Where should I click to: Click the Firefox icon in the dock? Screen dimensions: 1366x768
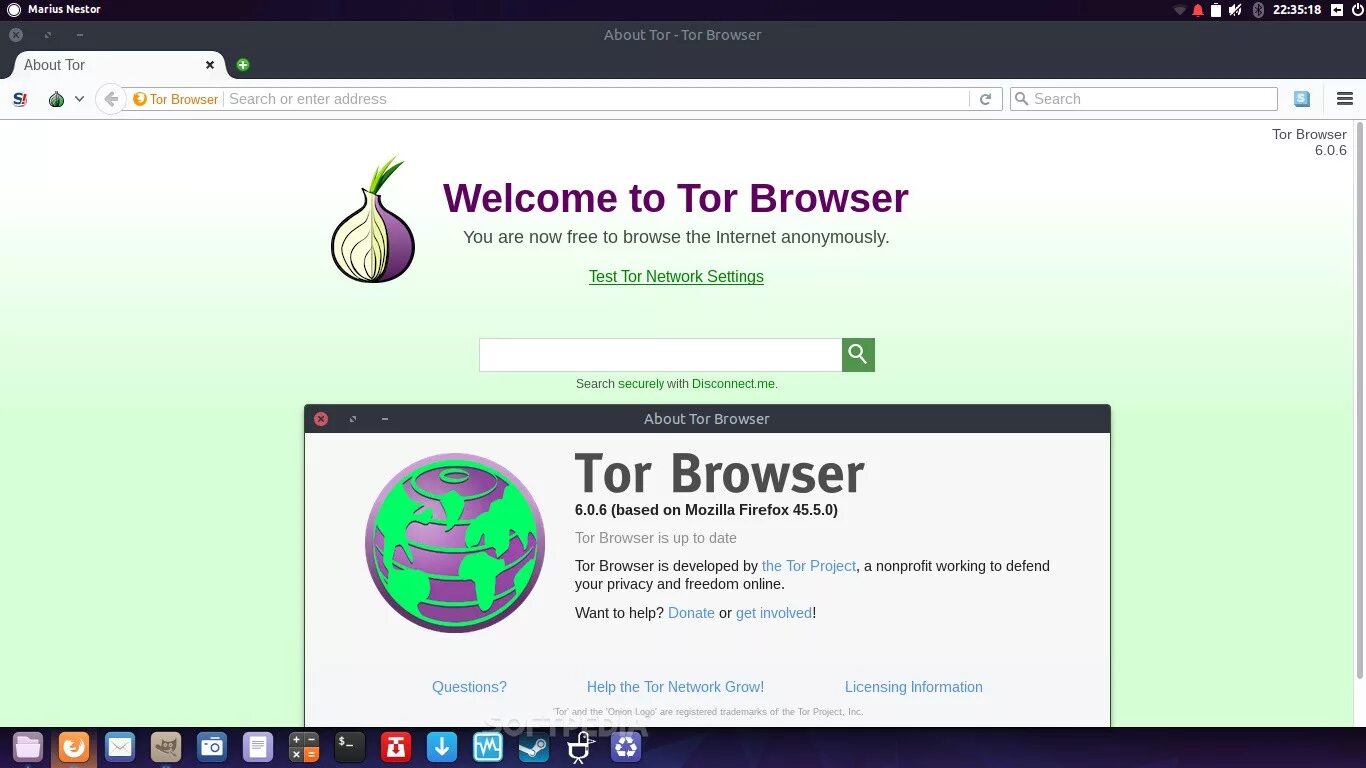tap(74, 747)
